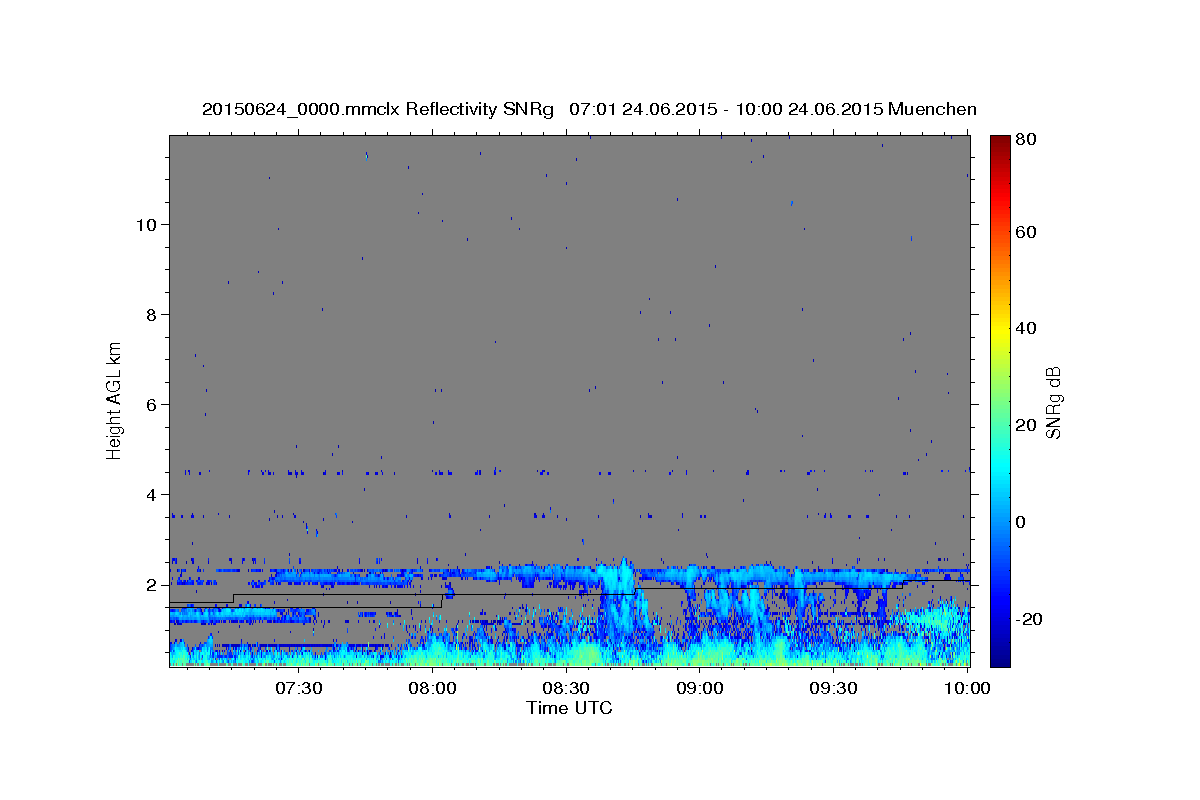Viewport: 1200px width, 800px height.
Task: Select the 08:30 time tick label
Action: [x=567, y=688]
